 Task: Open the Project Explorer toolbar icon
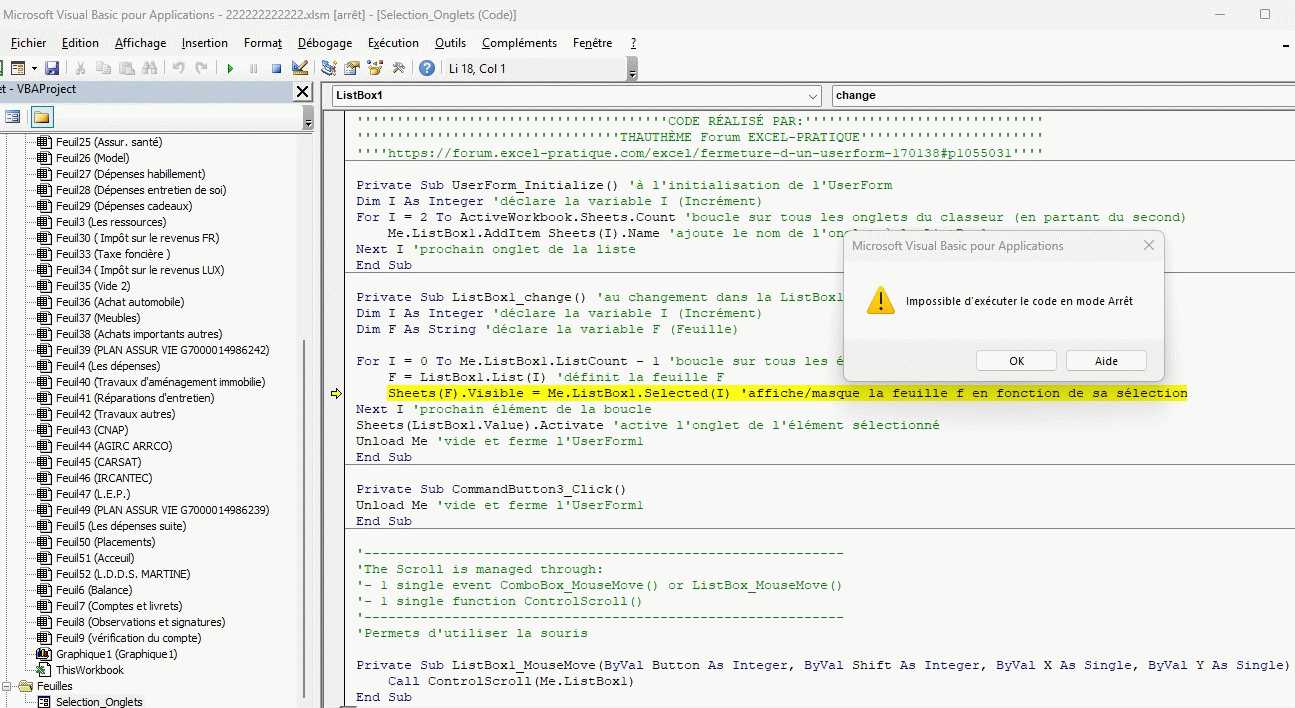(329, 68)
